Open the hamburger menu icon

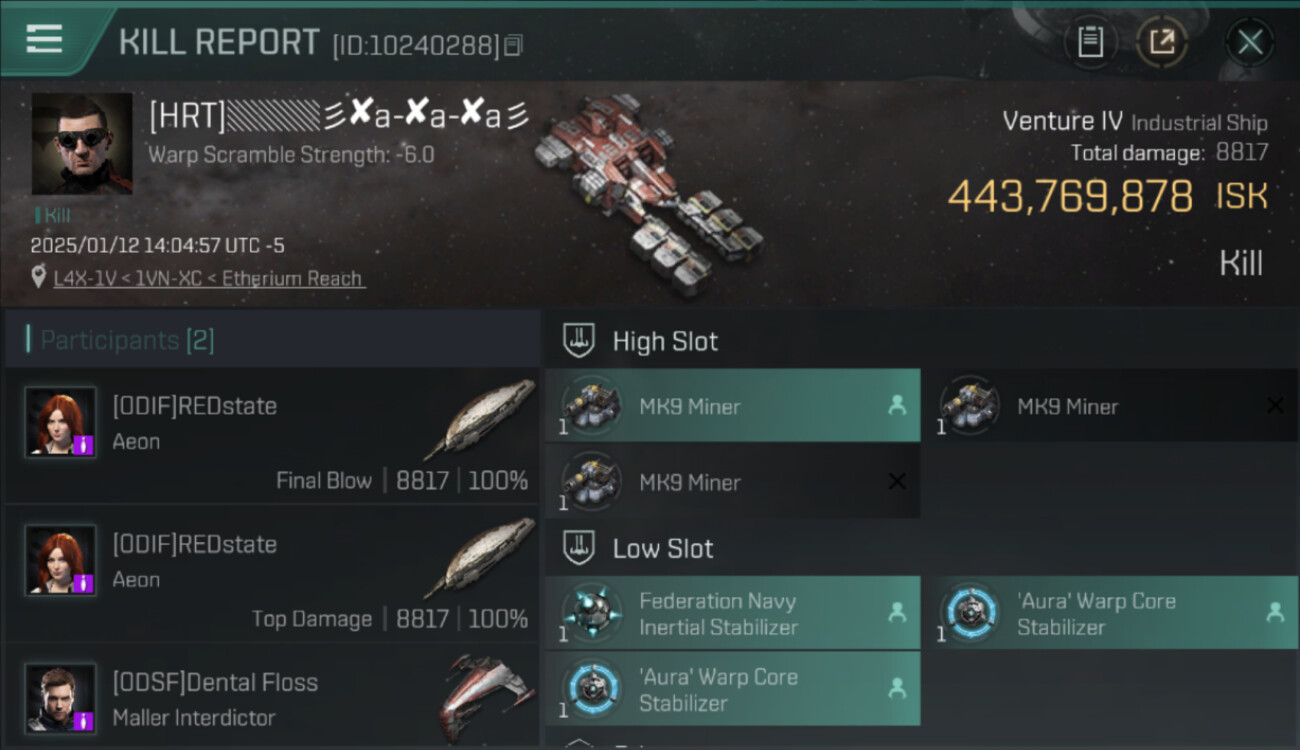click(44, 39)
